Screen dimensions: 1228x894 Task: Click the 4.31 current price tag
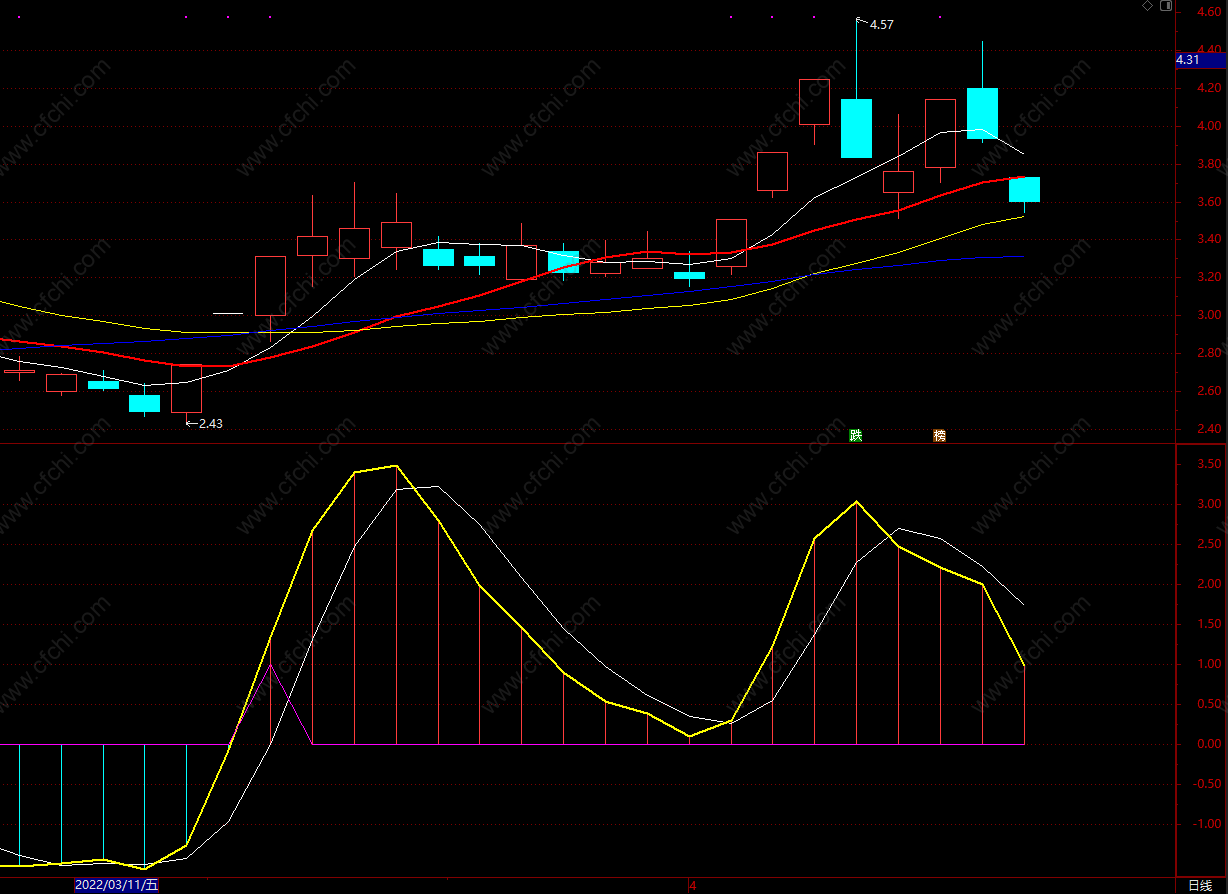click(x=1200, y=60)
